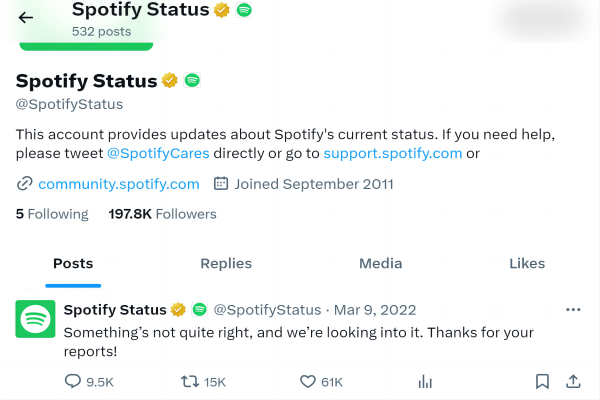
Task: Visit the community.spotify.com link
Action: pos(118,184)
